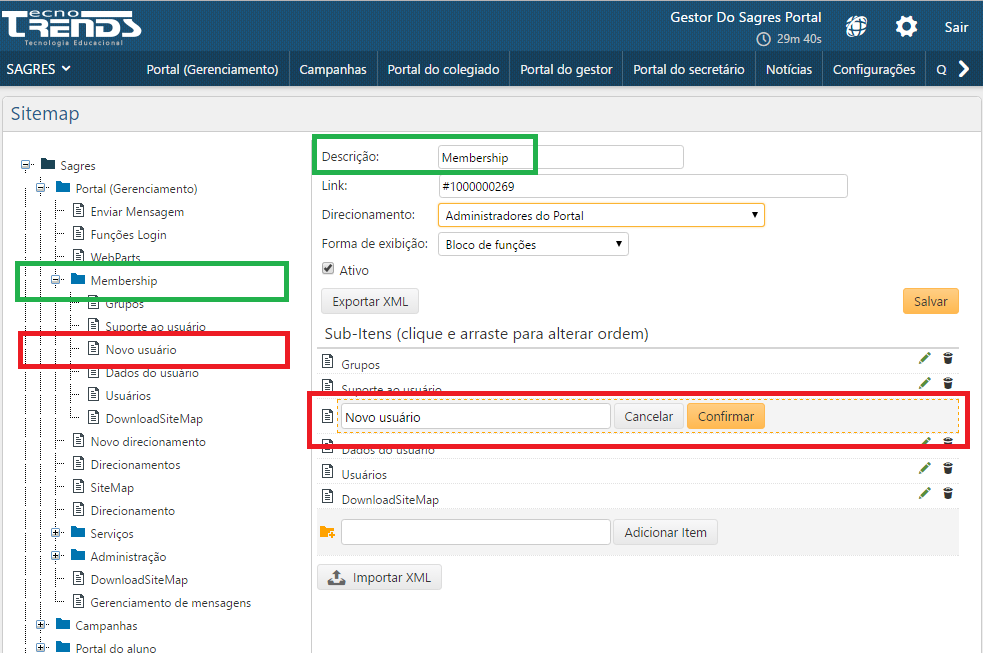Click the pencil edit icon for Grupos
Screen dimensions: 983x653
click(x=925, y=358)
